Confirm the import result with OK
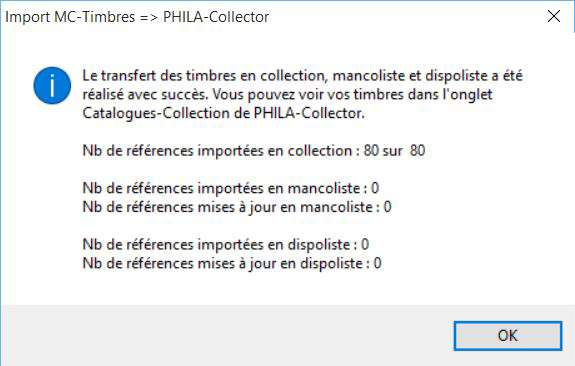Viewport: 575px width, 366px height. coord(508,336)
